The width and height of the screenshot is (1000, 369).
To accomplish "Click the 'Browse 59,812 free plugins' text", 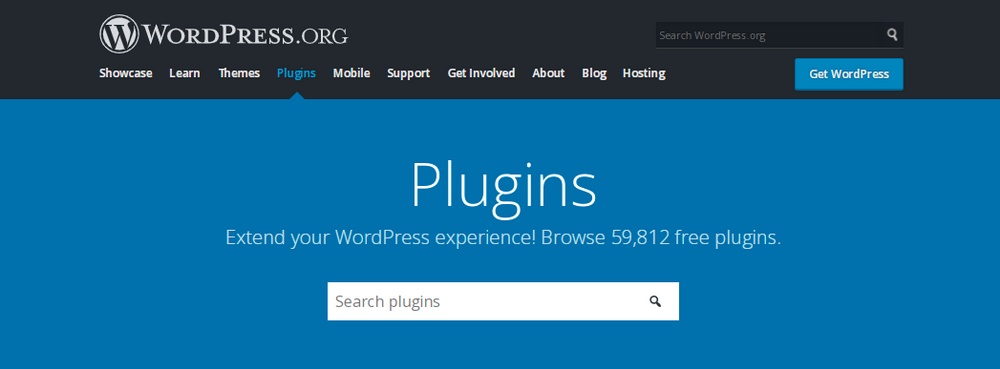I will [x=661, y=238].
